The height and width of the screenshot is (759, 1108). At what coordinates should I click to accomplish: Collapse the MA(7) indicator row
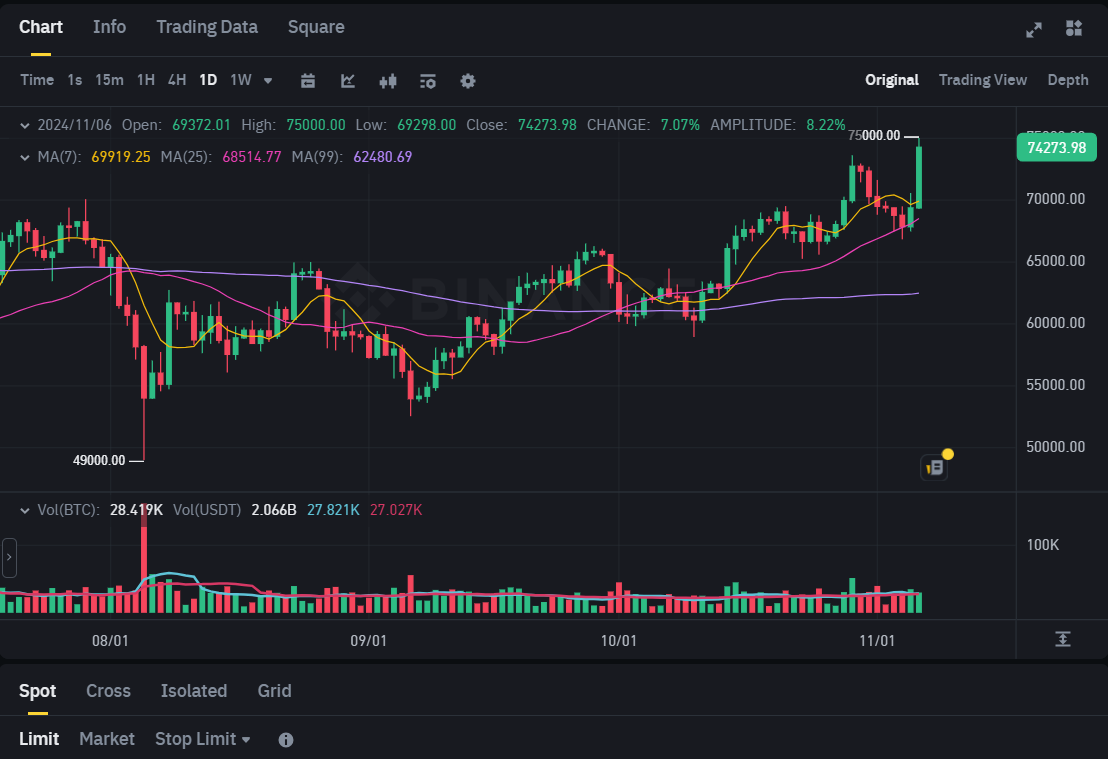(25, 157)
